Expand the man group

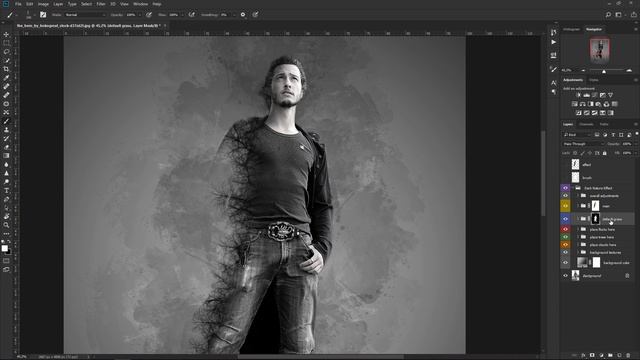pyautogui.click(x=578, y=206)
